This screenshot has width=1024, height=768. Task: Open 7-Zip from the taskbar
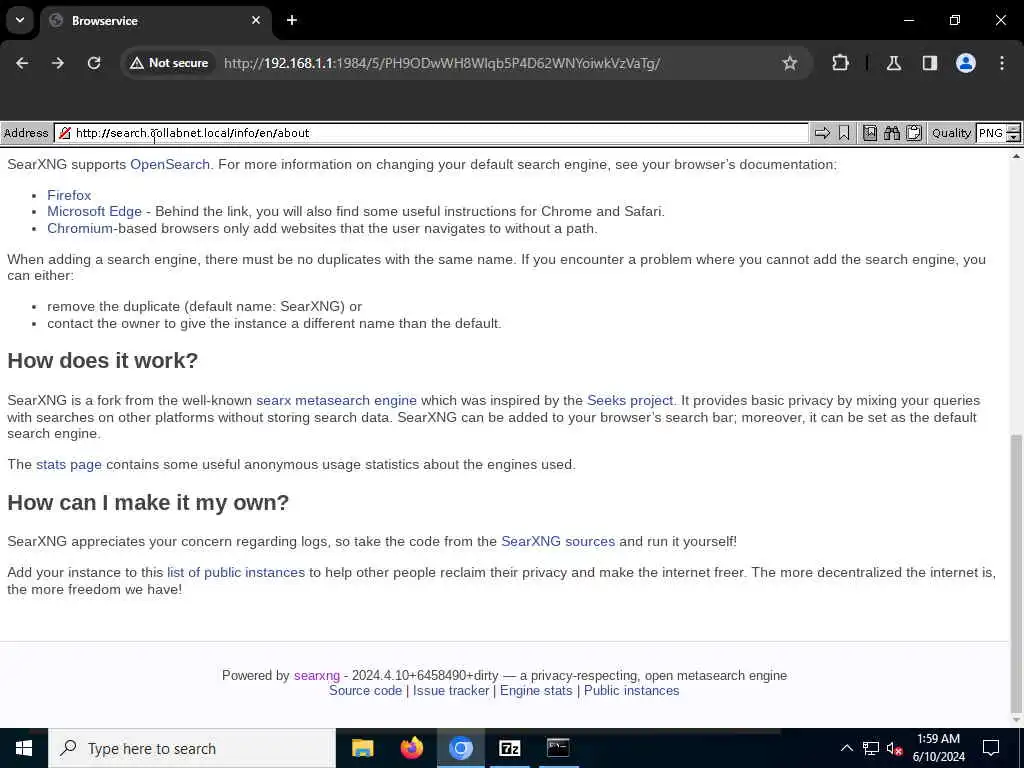pos(509,748)
